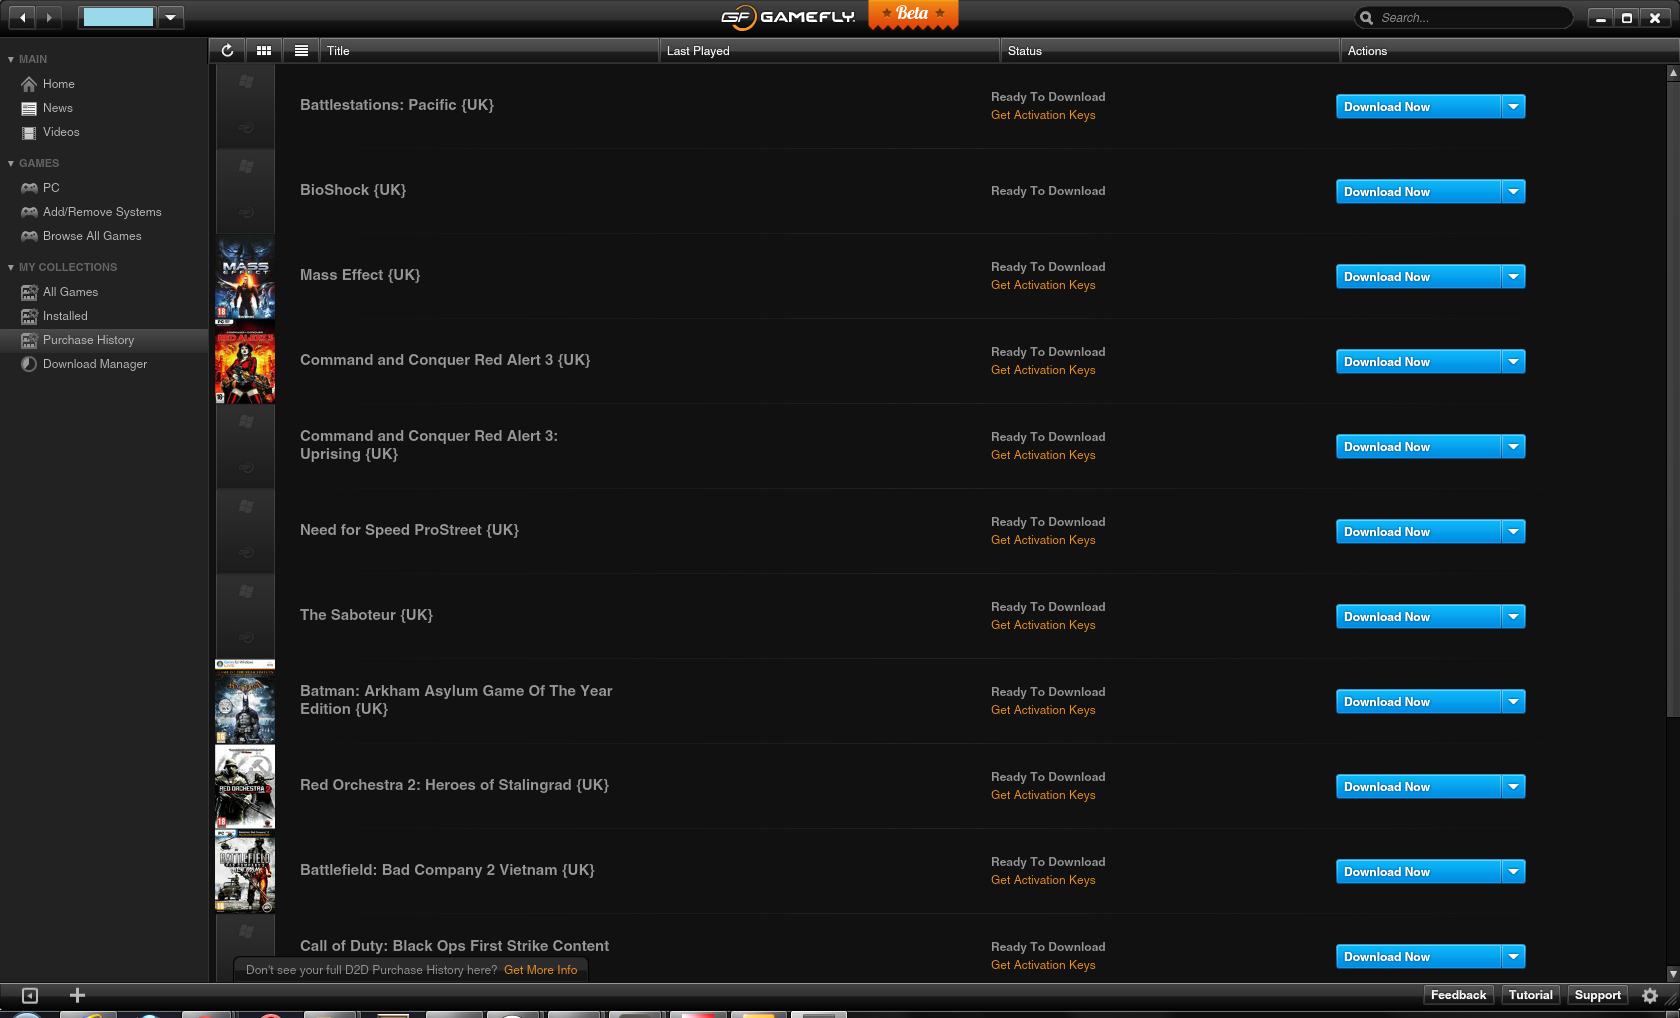
Task: Click the GameFly logo
Action: (788, 17)
